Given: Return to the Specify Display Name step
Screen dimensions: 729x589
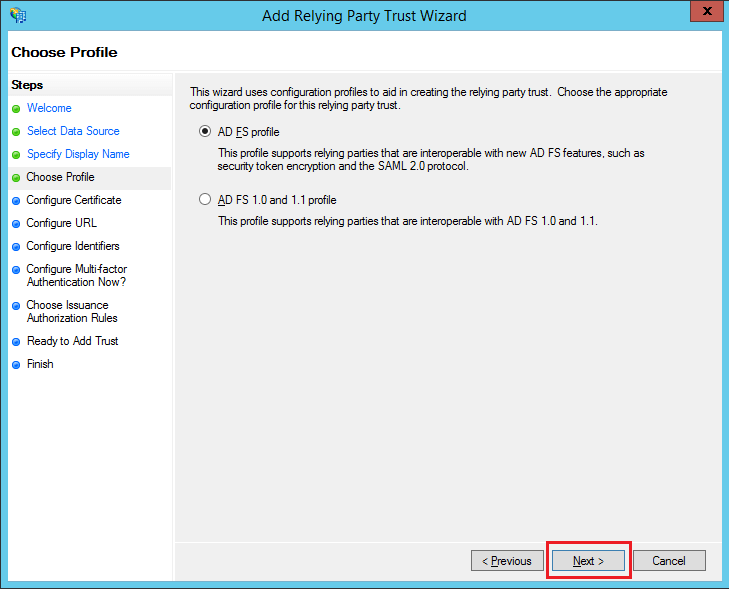Looking at the screenshot, I should click(x=78, y=154).
